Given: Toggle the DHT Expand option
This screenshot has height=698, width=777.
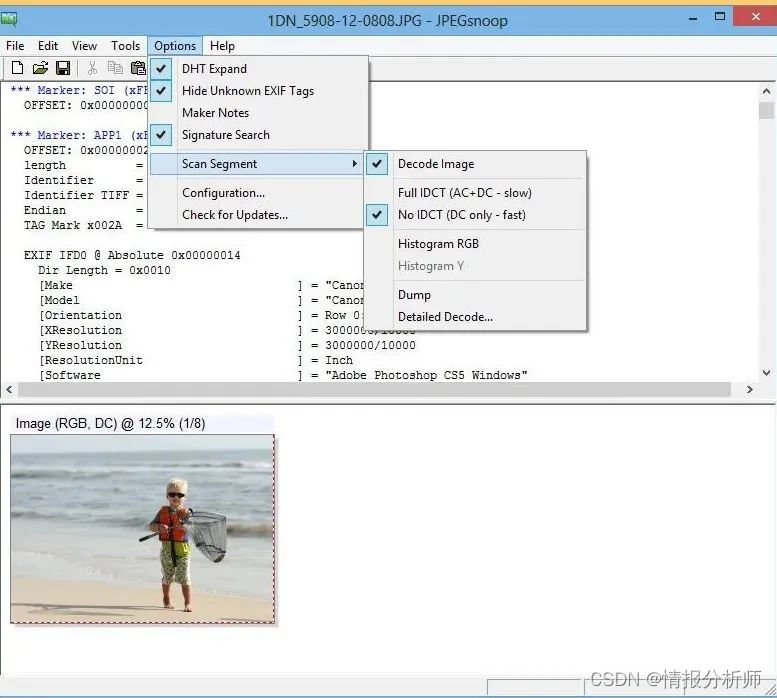Looking at the screenshot, I should tap(258, 69).
